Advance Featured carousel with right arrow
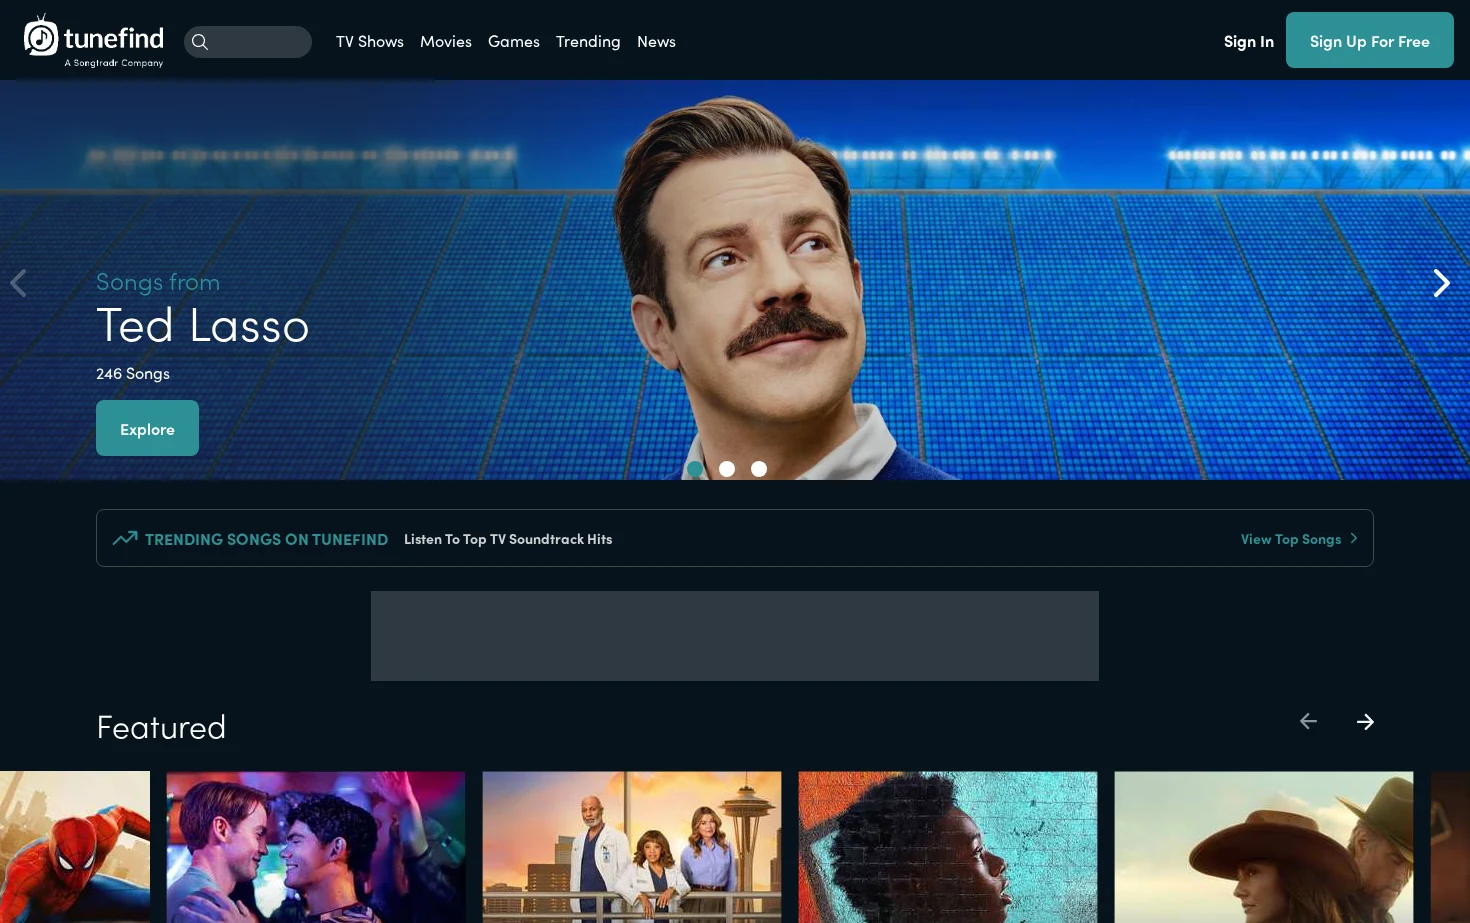The height and width of the screenshot is (923, 1470). click(1365, 721)
